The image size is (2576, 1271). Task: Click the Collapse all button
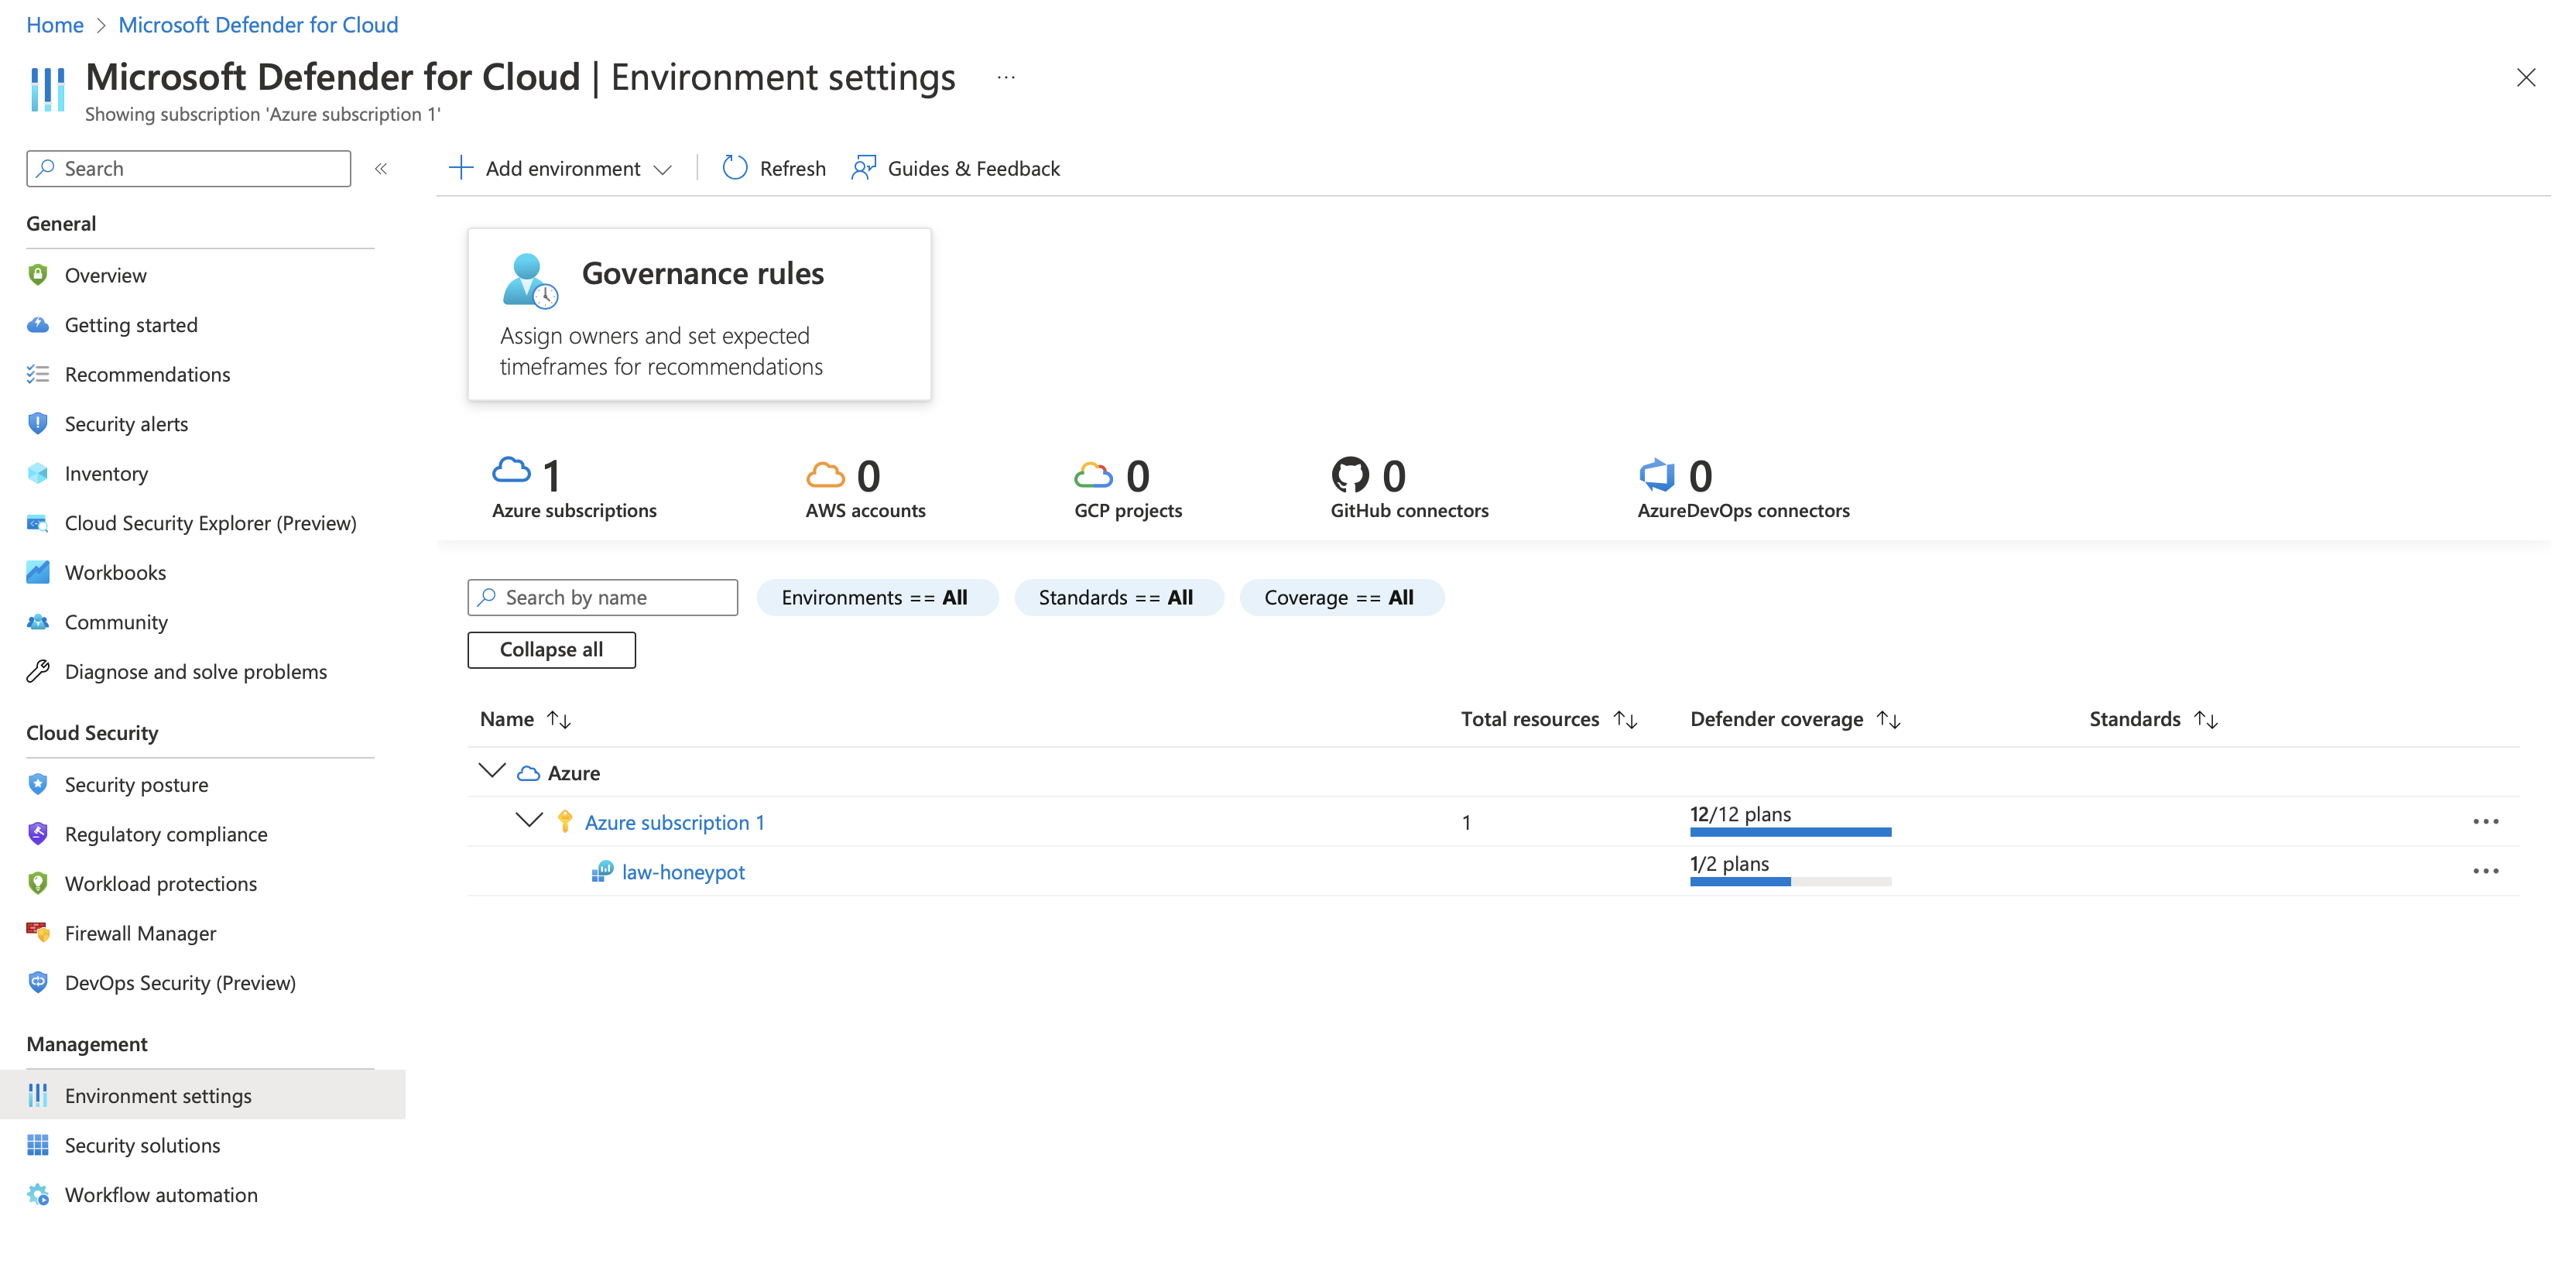tap(551, 649)
